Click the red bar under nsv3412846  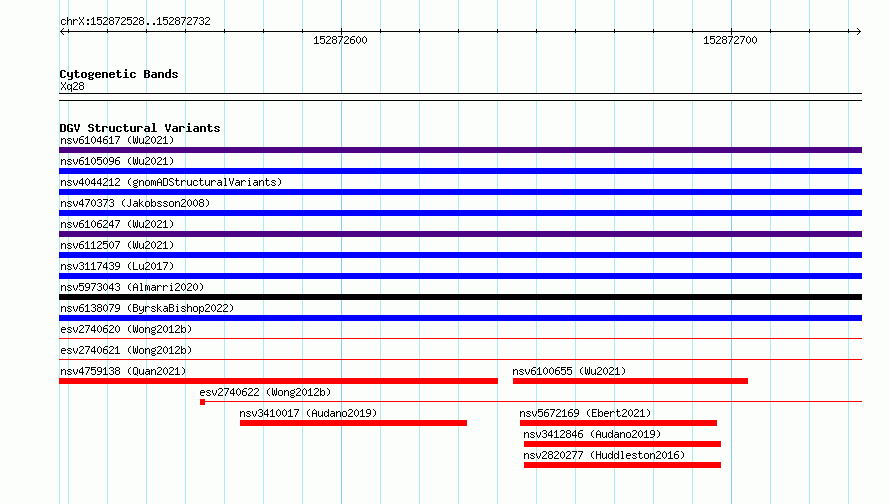[x=622, y=444]
